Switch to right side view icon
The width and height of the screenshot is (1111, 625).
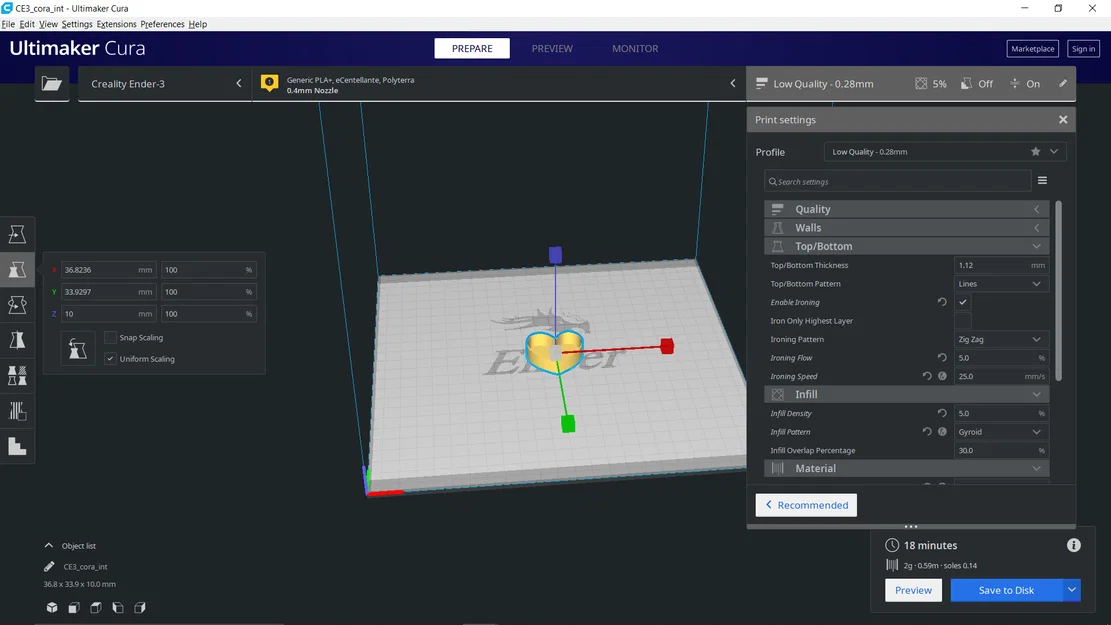pyautogui.click(x=140, y=607)
